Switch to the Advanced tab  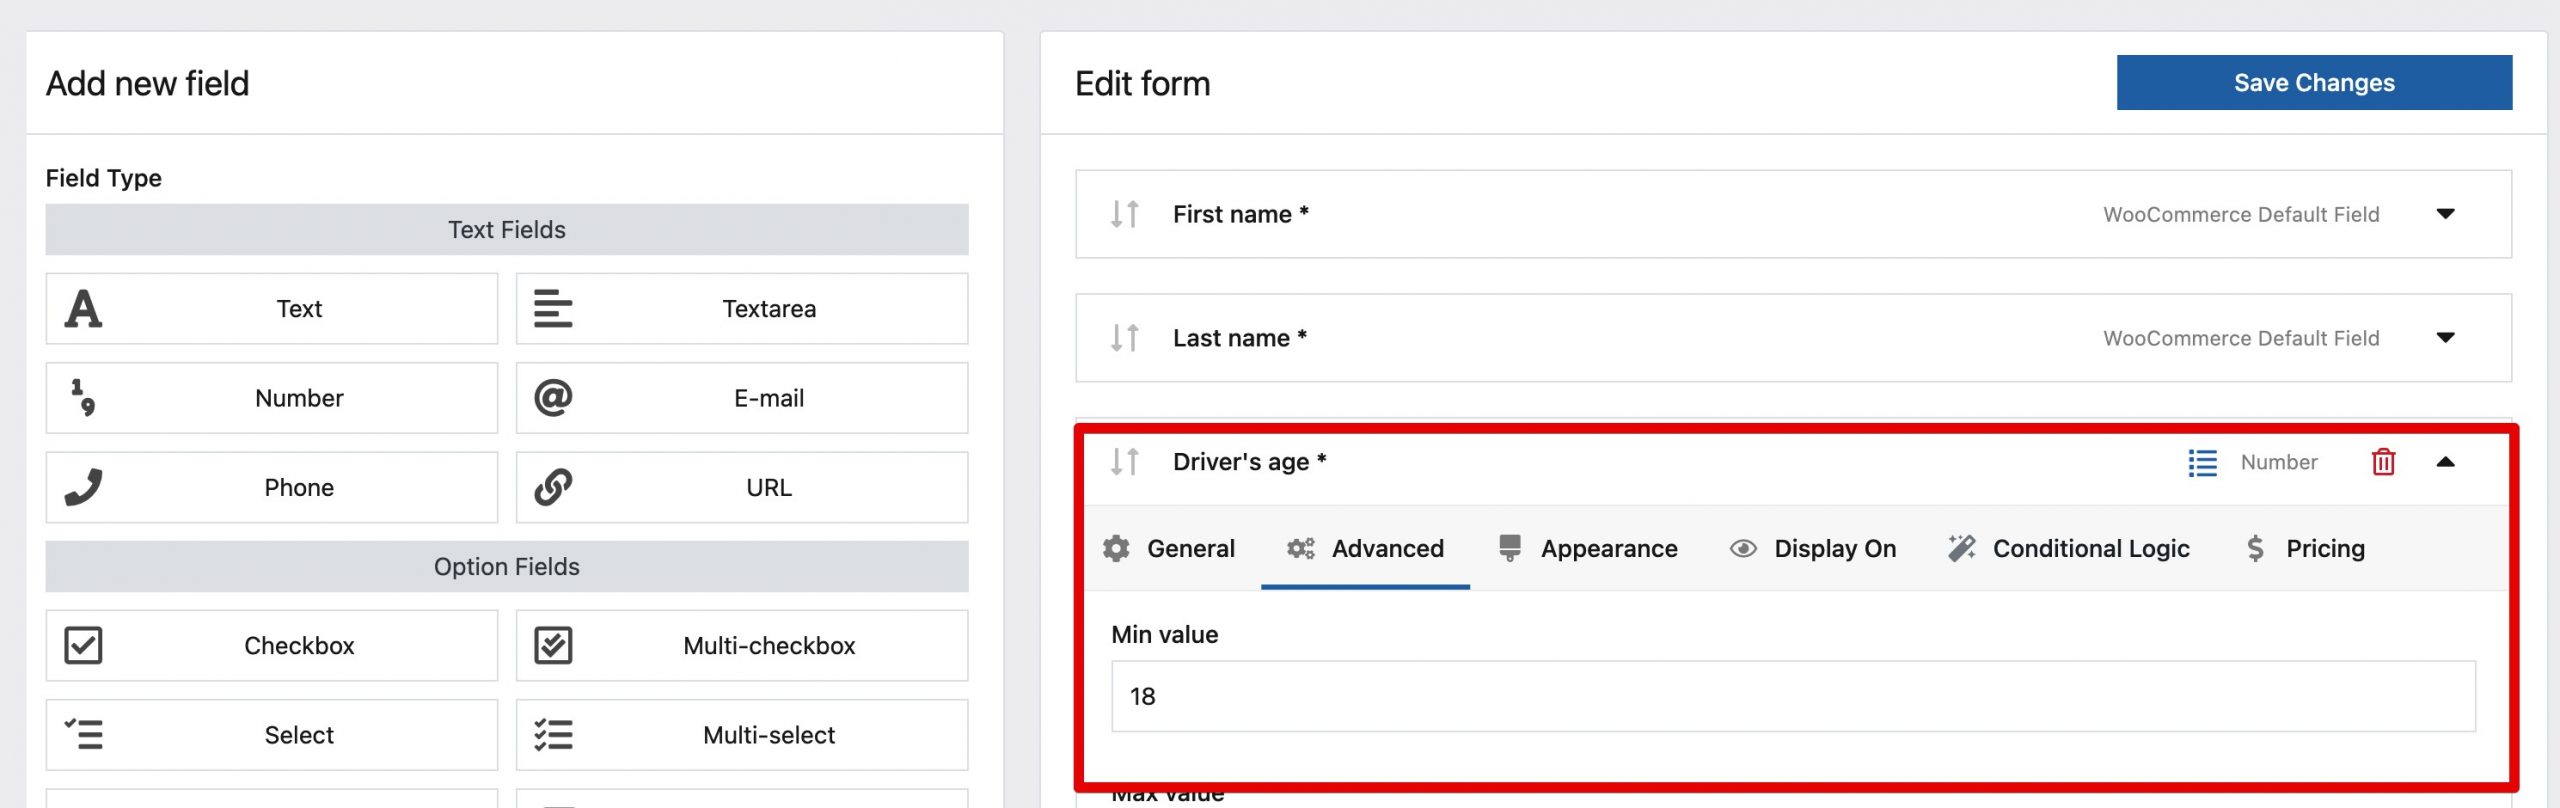[x=1365, y=549]
